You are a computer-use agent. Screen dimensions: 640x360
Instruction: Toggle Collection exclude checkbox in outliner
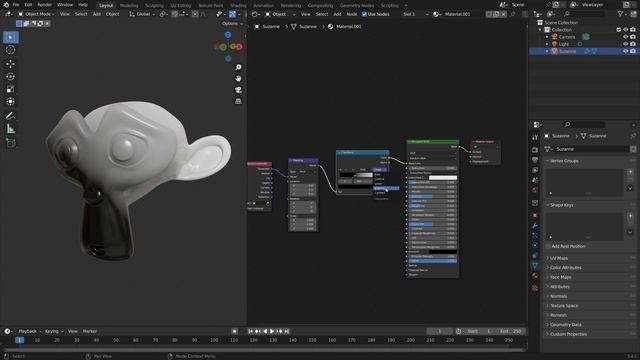(618, 30)
